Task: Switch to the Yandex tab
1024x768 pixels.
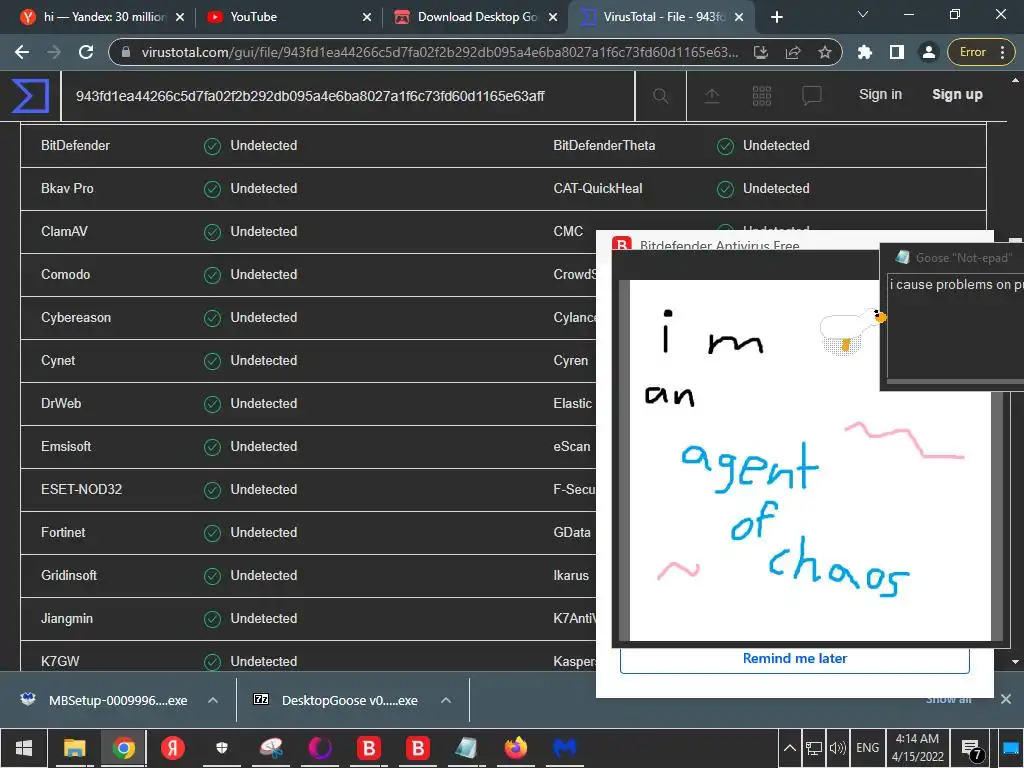Action: (x=103, y=17)
